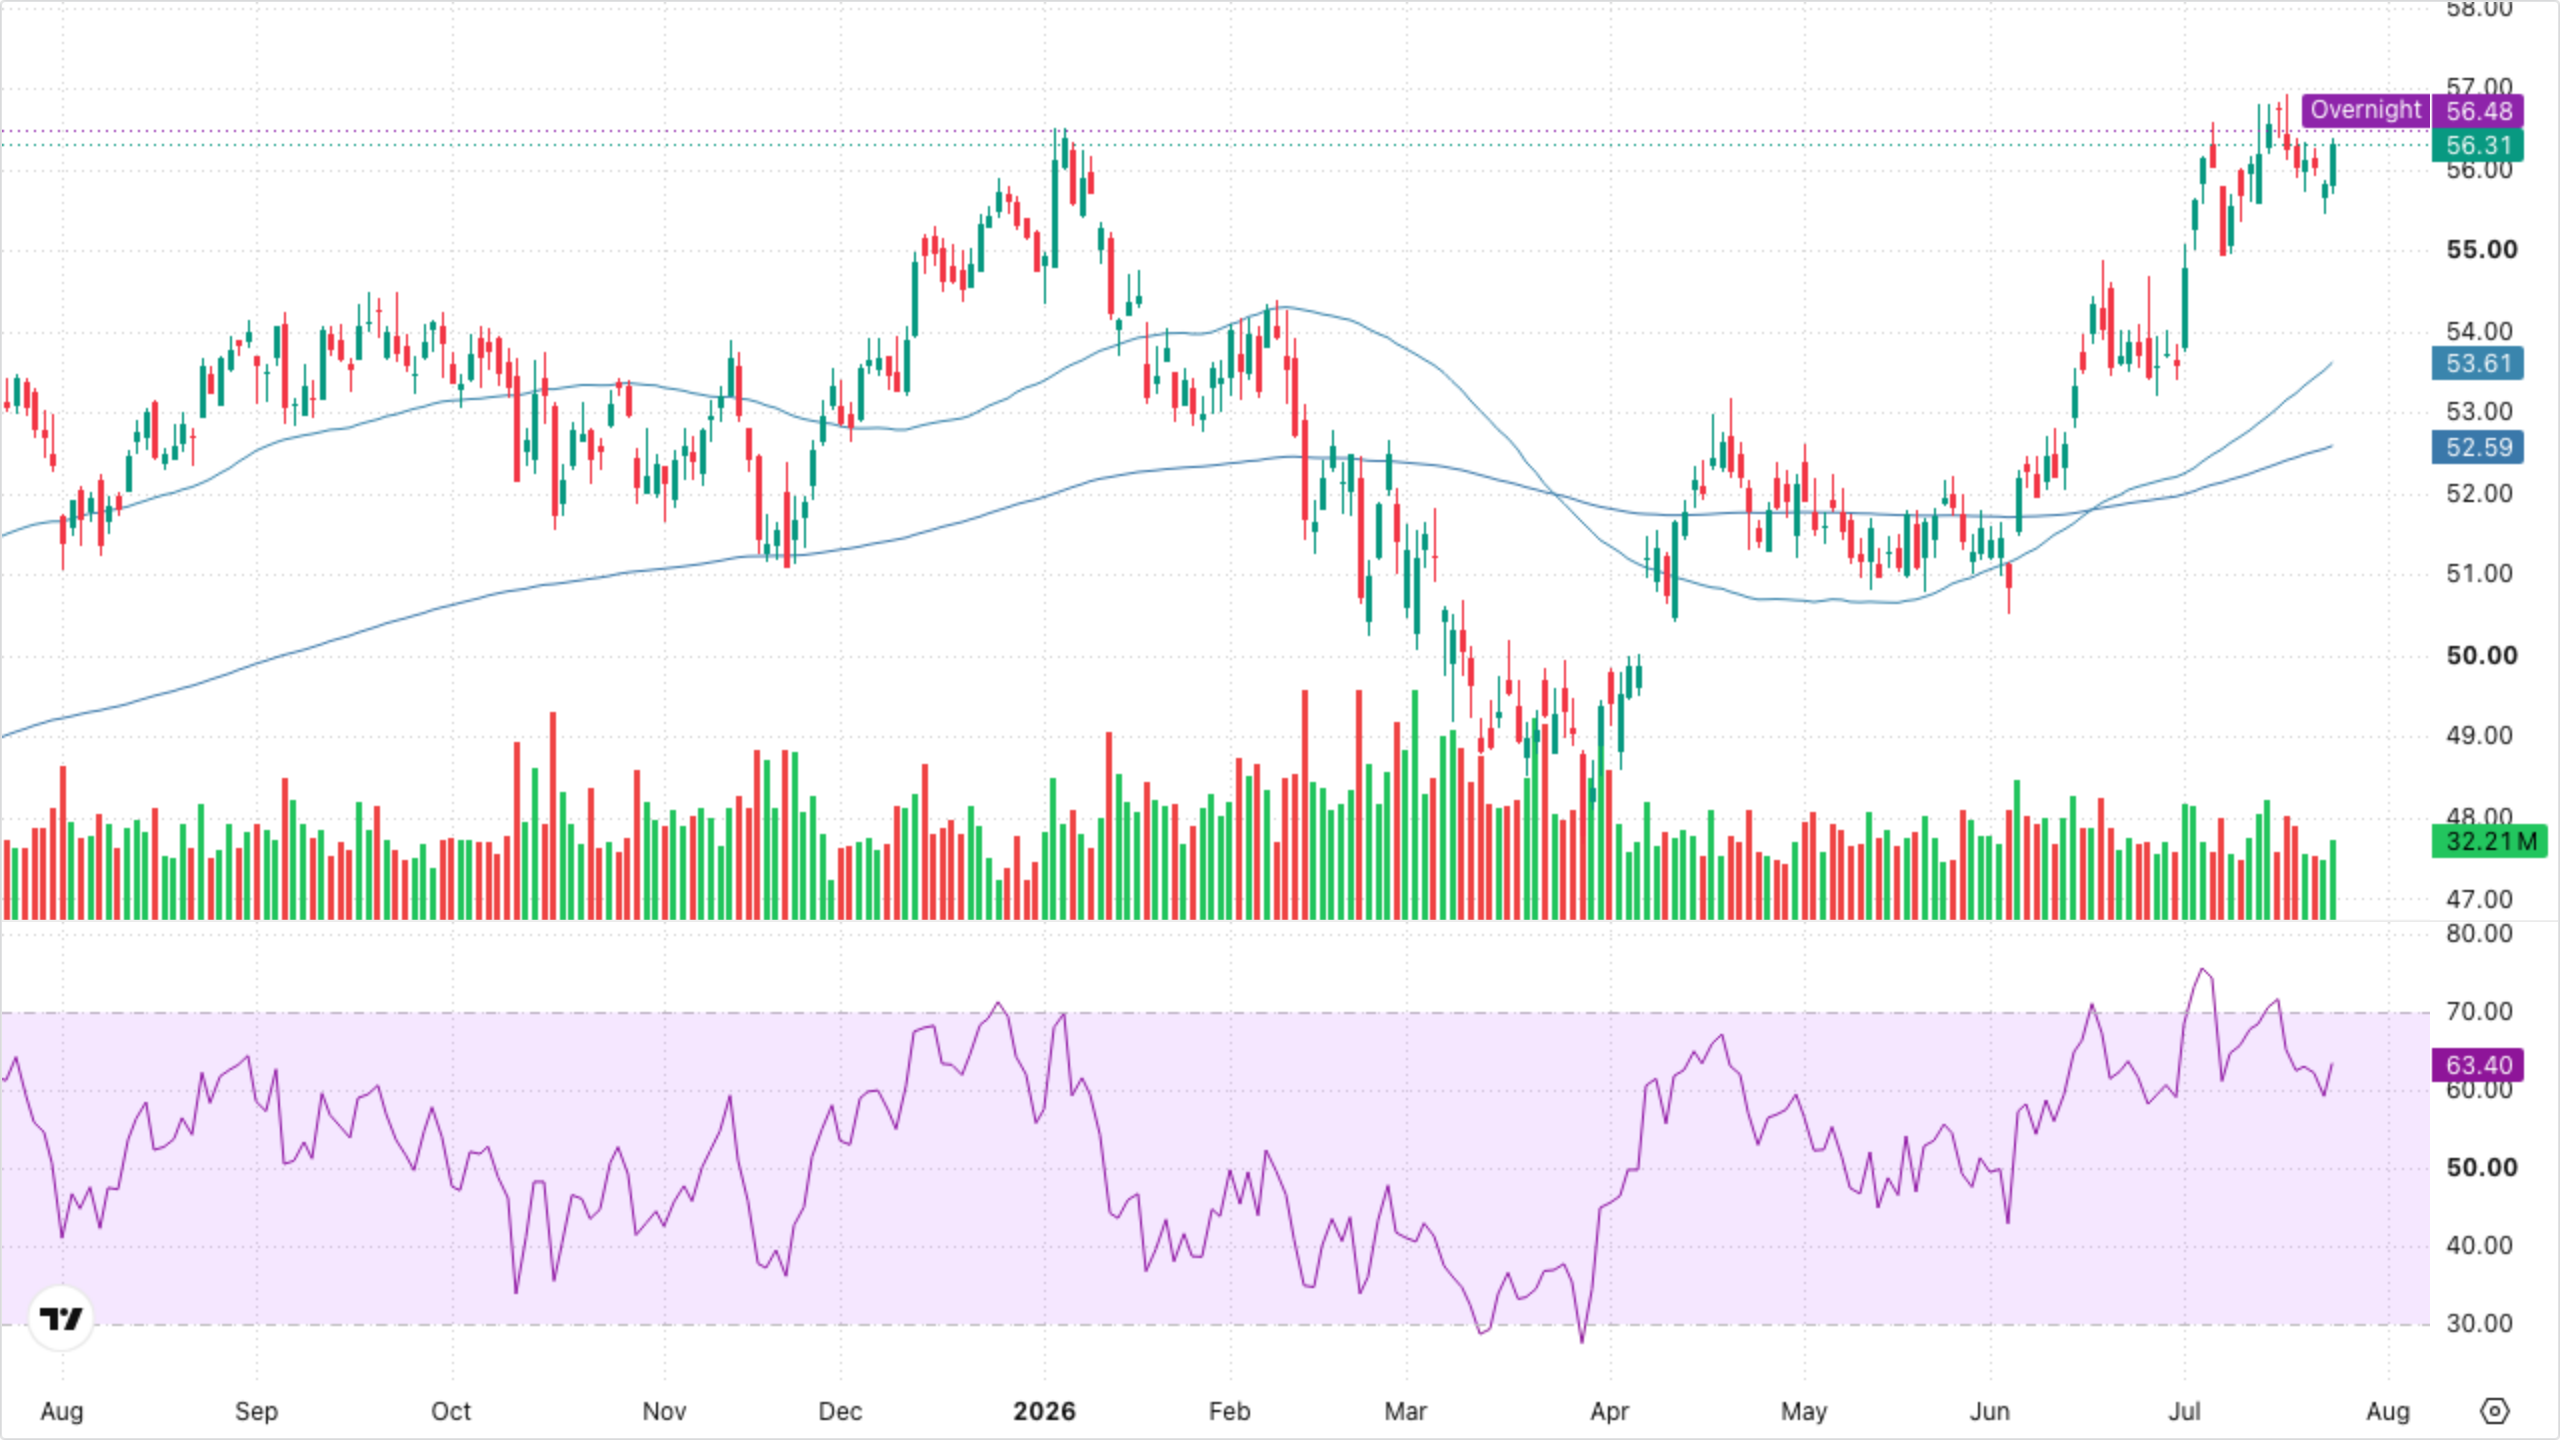Click the Sep time axis label
The image size is (2560, 1440).
[256, 1411]
